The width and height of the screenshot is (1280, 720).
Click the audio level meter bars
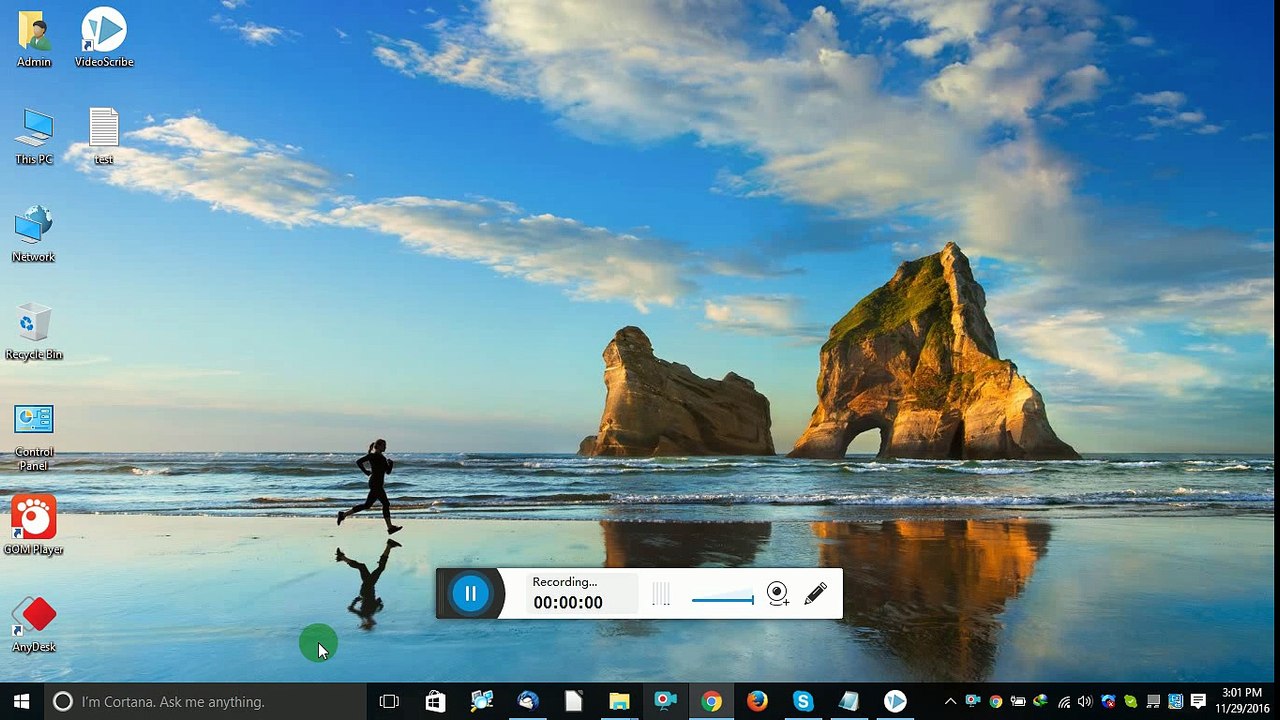[661, 595]
